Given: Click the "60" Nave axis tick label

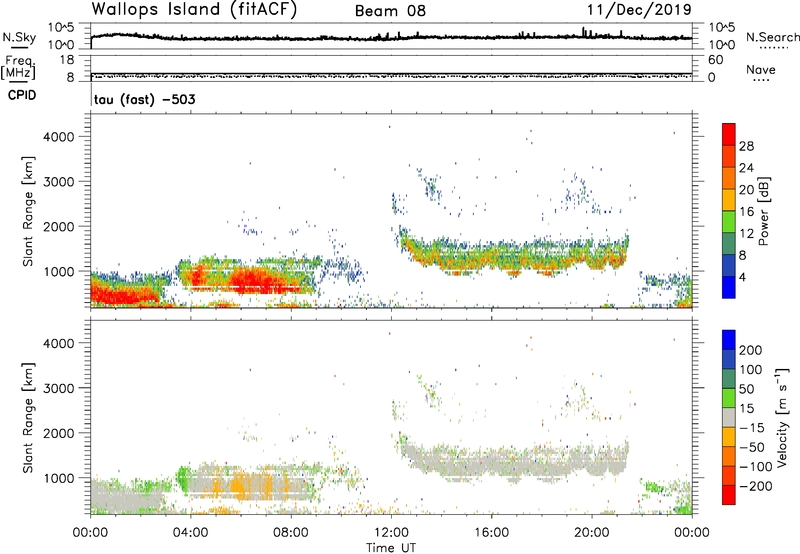Looking at the screenshot, I should click(x=715, y=60).
